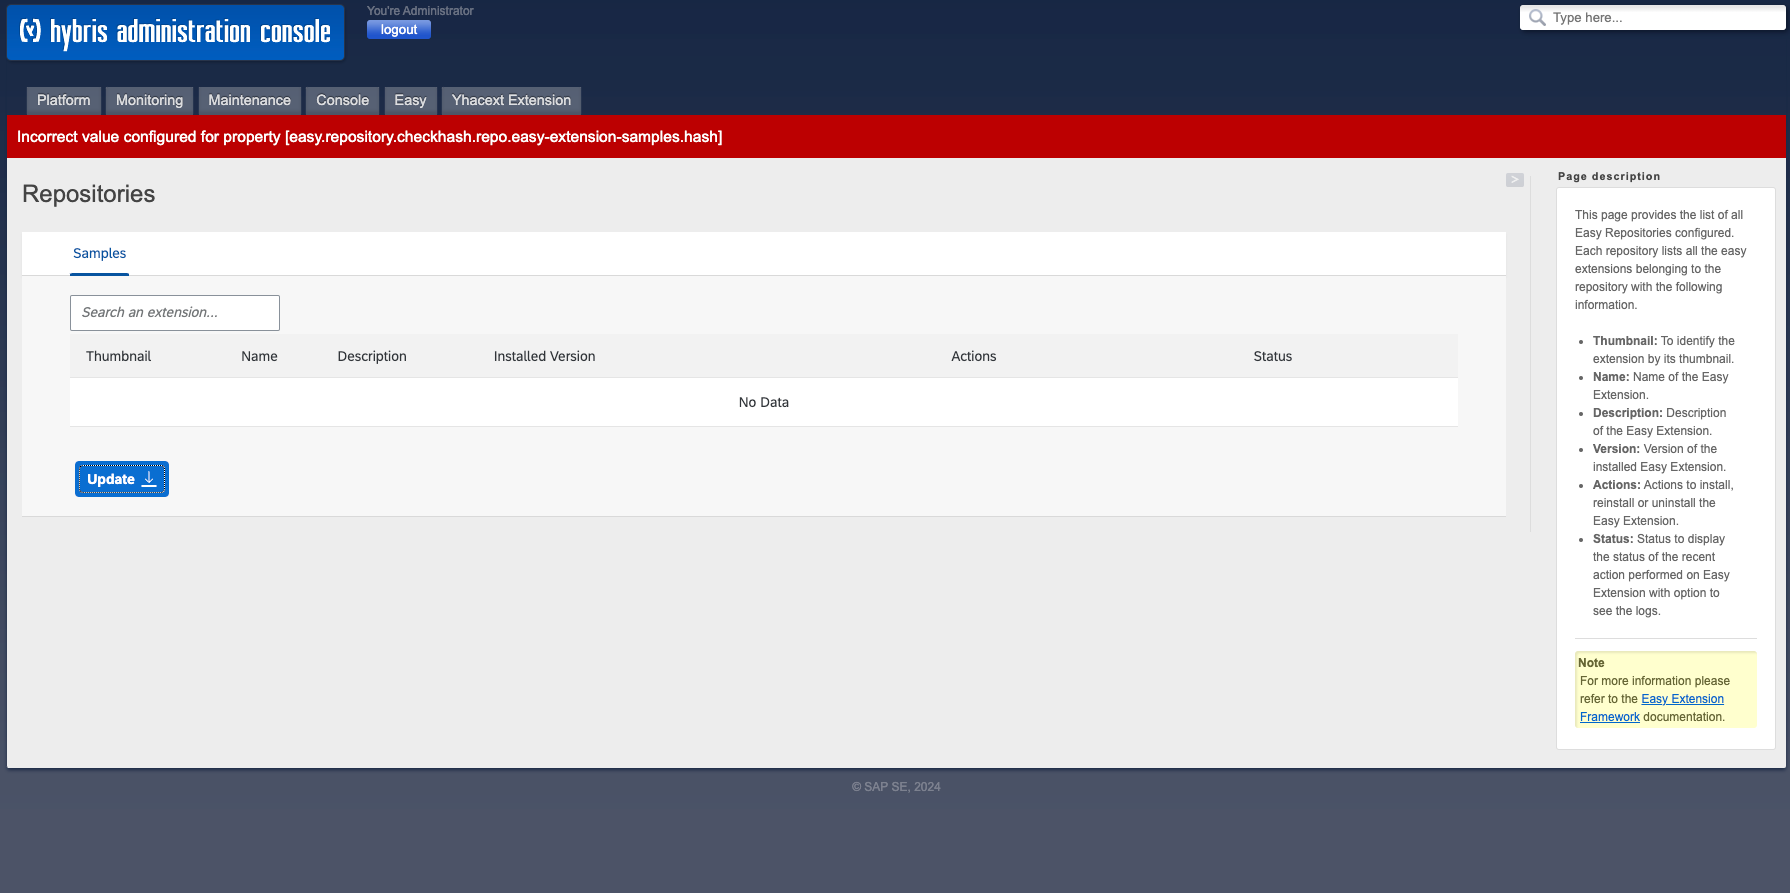Viewport: 1790px width, 893px height.
Task: Open the Easy Extension Framework documentation link
Action: (1682, 699)
